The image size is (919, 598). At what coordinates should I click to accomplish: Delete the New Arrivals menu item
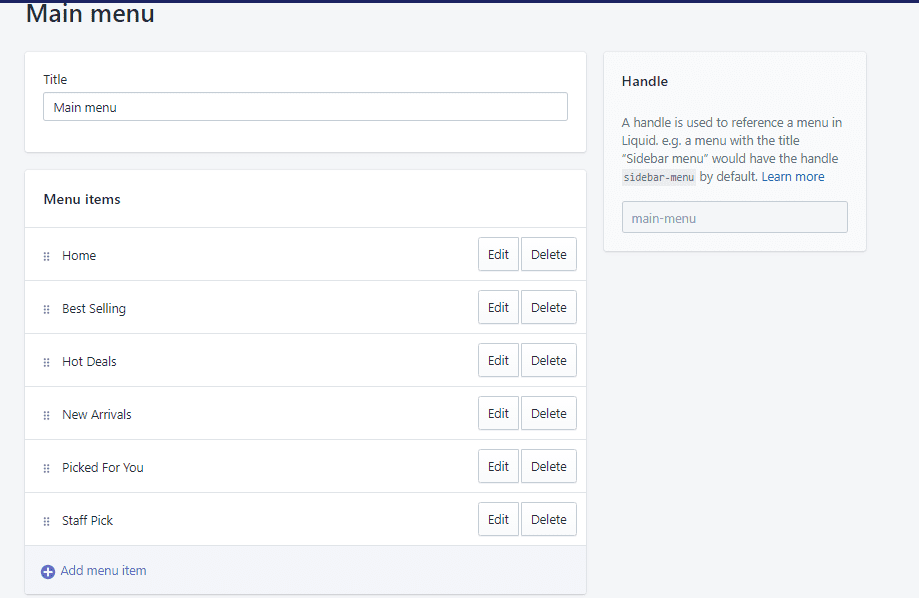coord(549,413)
